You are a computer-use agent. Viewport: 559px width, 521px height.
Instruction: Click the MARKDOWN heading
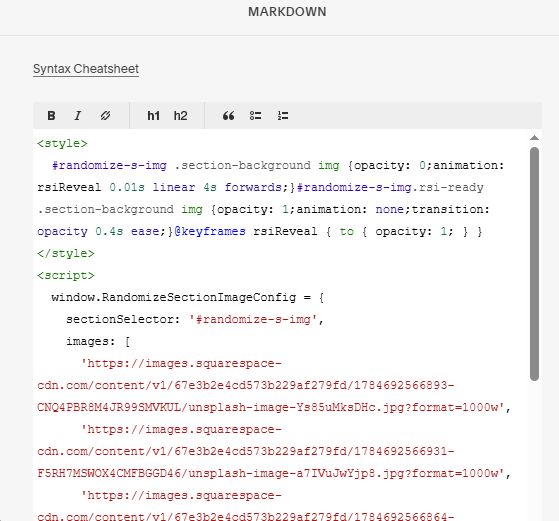point(287,12)
